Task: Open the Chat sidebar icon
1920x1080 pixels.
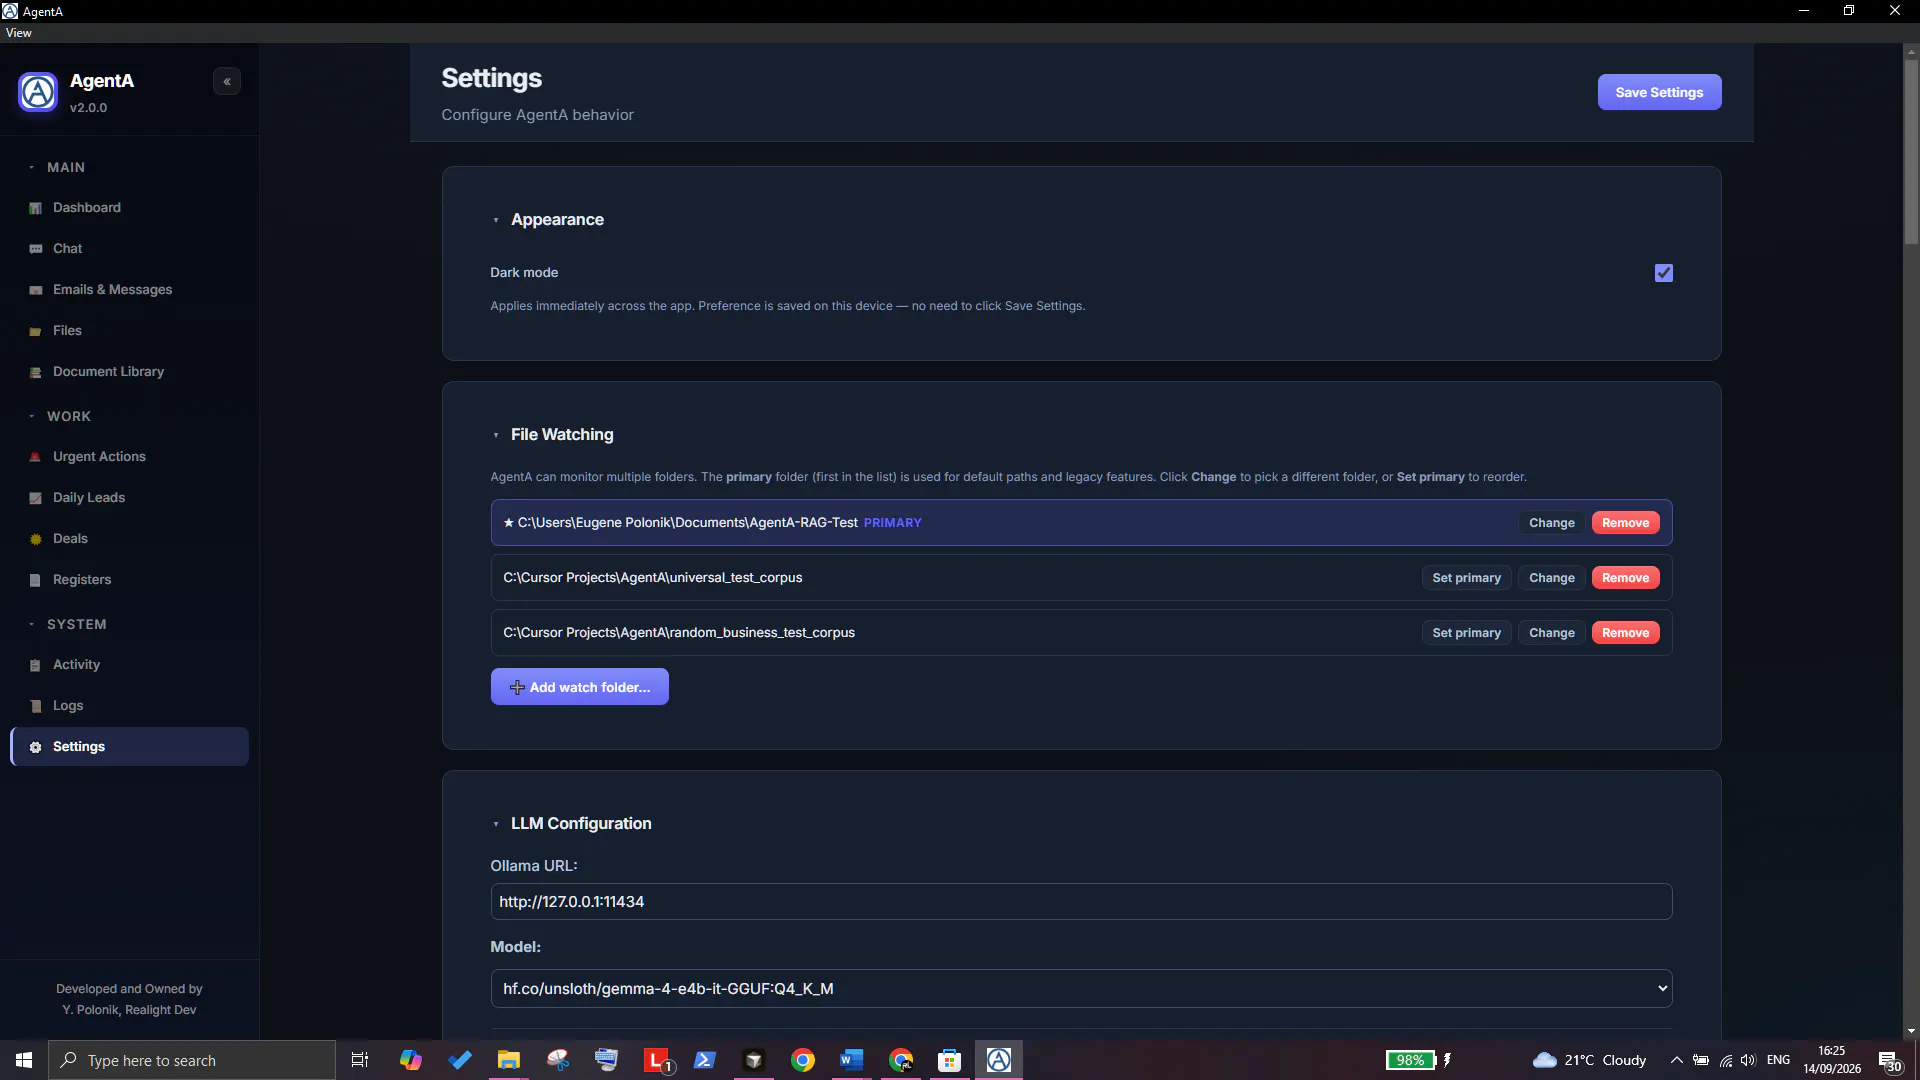Action: pyautogui.click(x=36, y=249)
